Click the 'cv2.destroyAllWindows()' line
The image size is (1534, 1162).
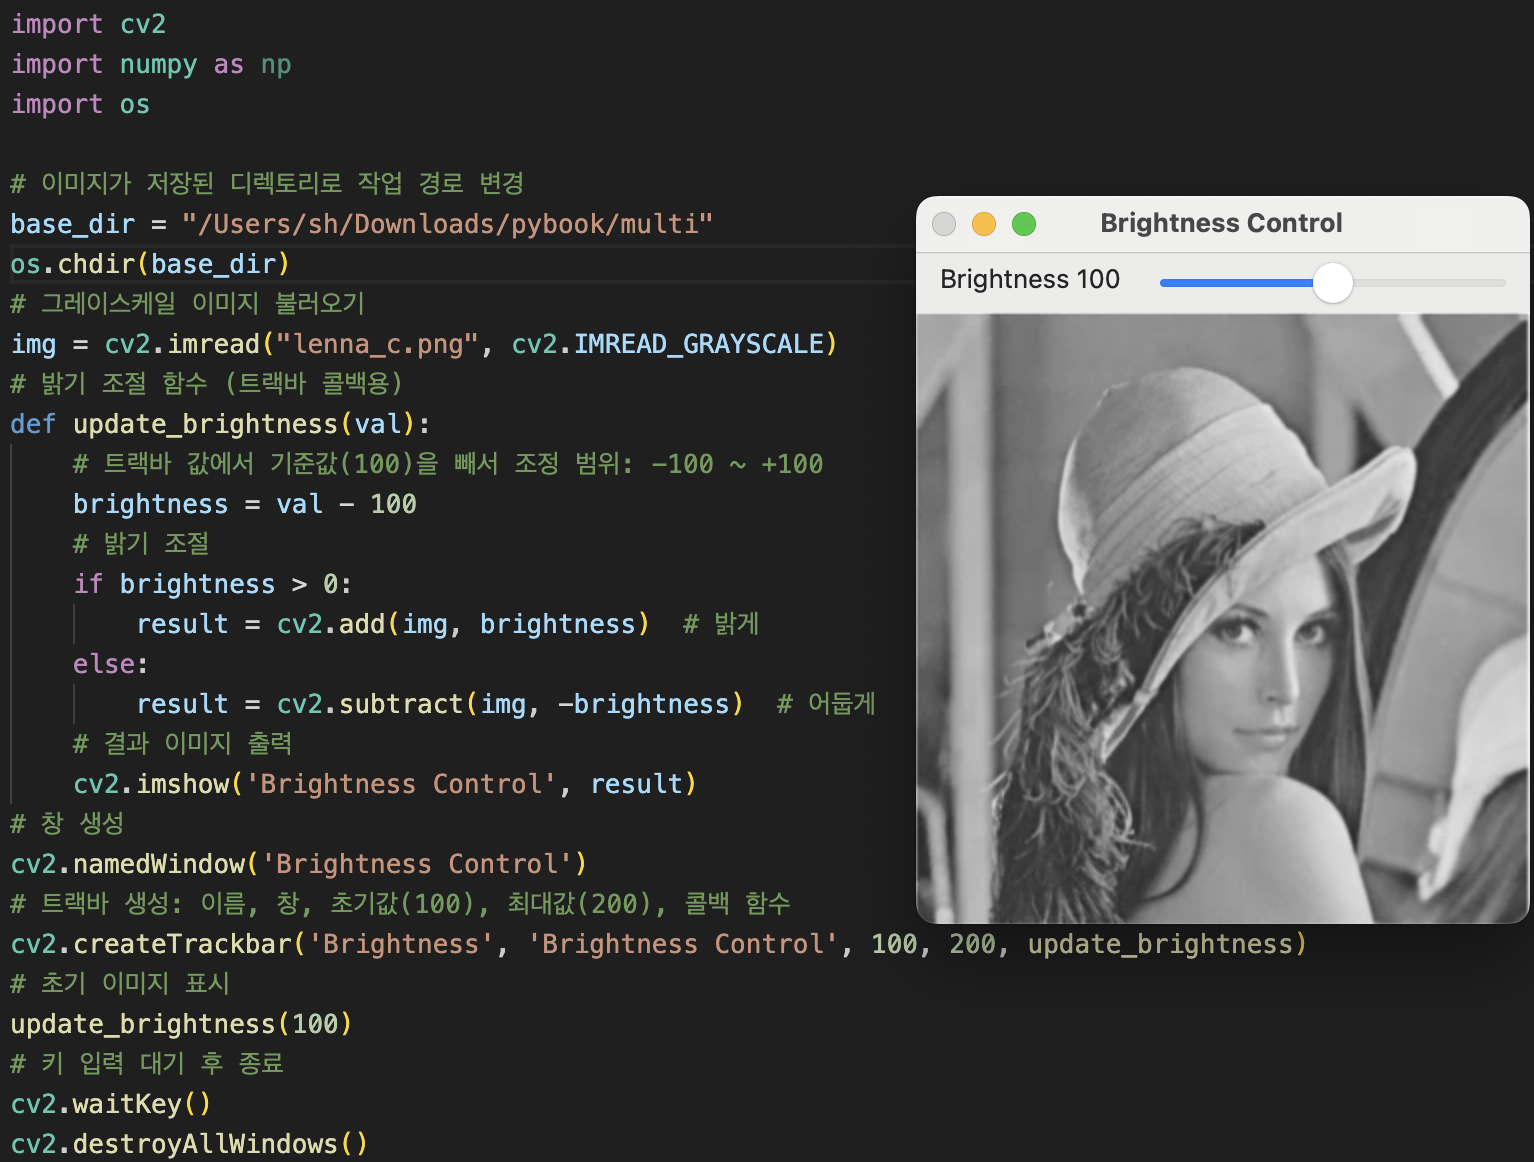coord(189,1144)
